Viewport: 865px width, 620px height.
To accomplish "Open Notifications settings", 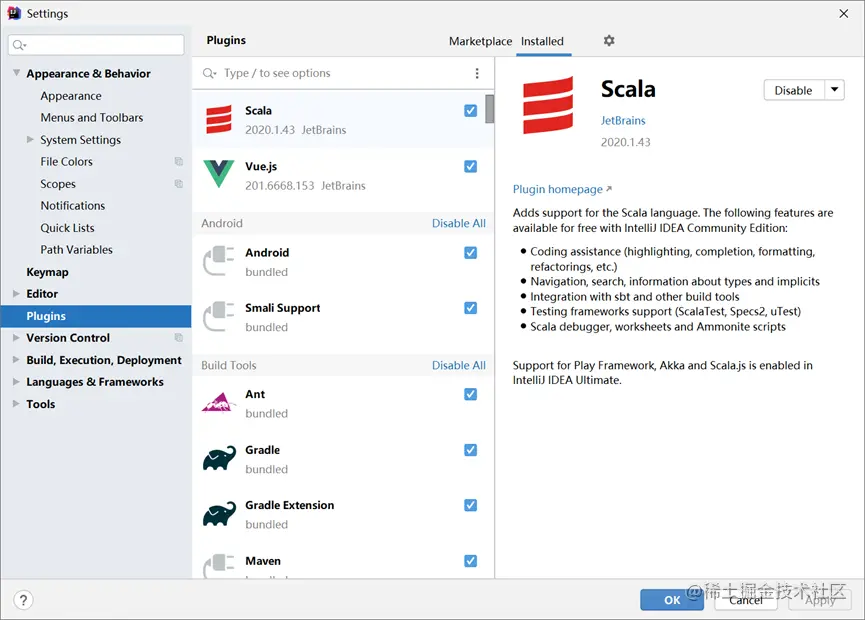I will pyautogui.click(x=72, y=206).
